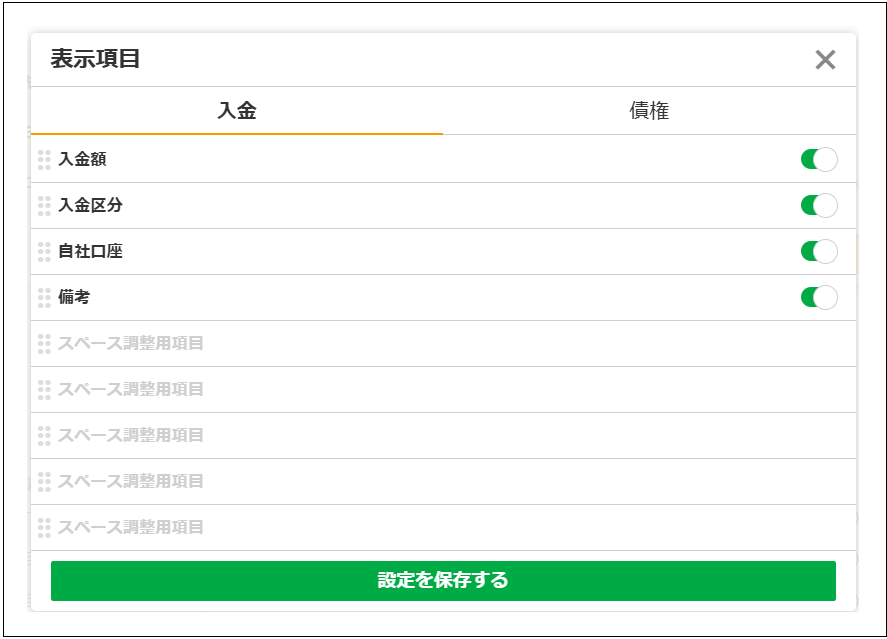Click the 自社口座 row label
Image resolution: width=887 pixels, height=639 pixels.
pos(90,252)
